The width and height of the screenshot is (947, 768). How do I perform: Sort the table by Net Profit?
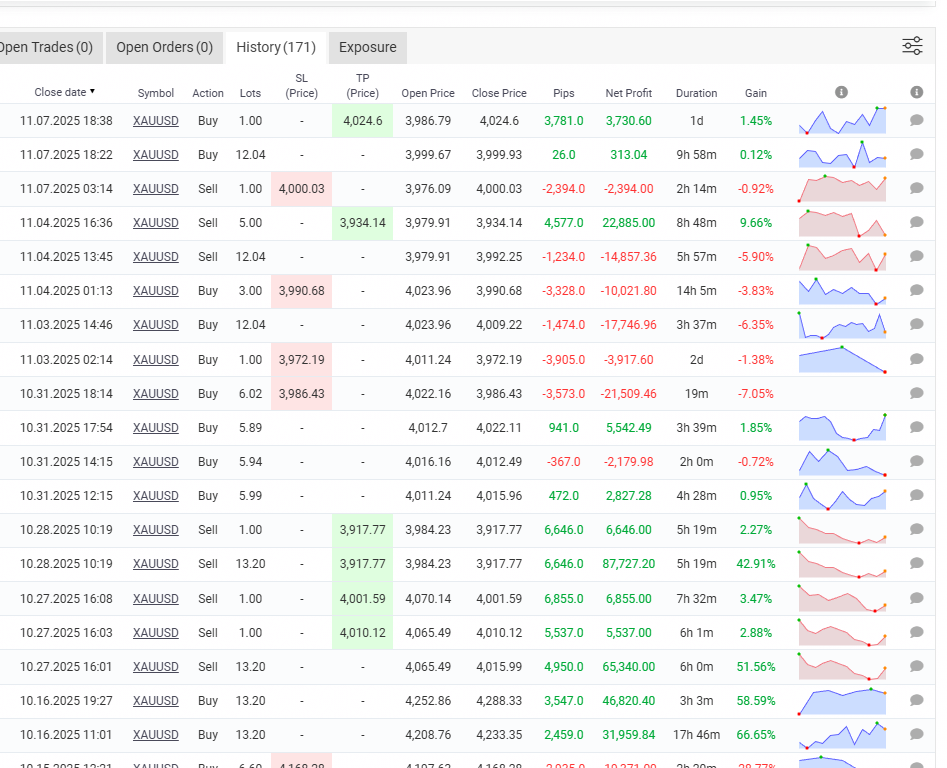628,93
